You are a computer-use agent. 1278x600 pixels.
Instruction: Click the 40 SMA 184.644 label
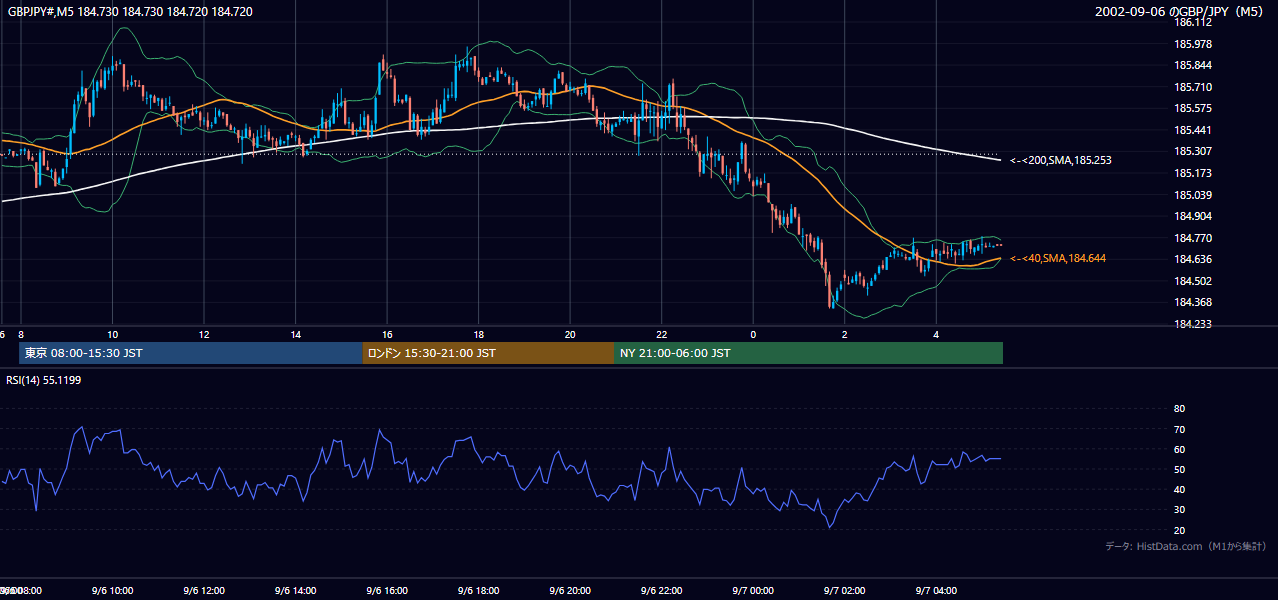point(1057,258)
